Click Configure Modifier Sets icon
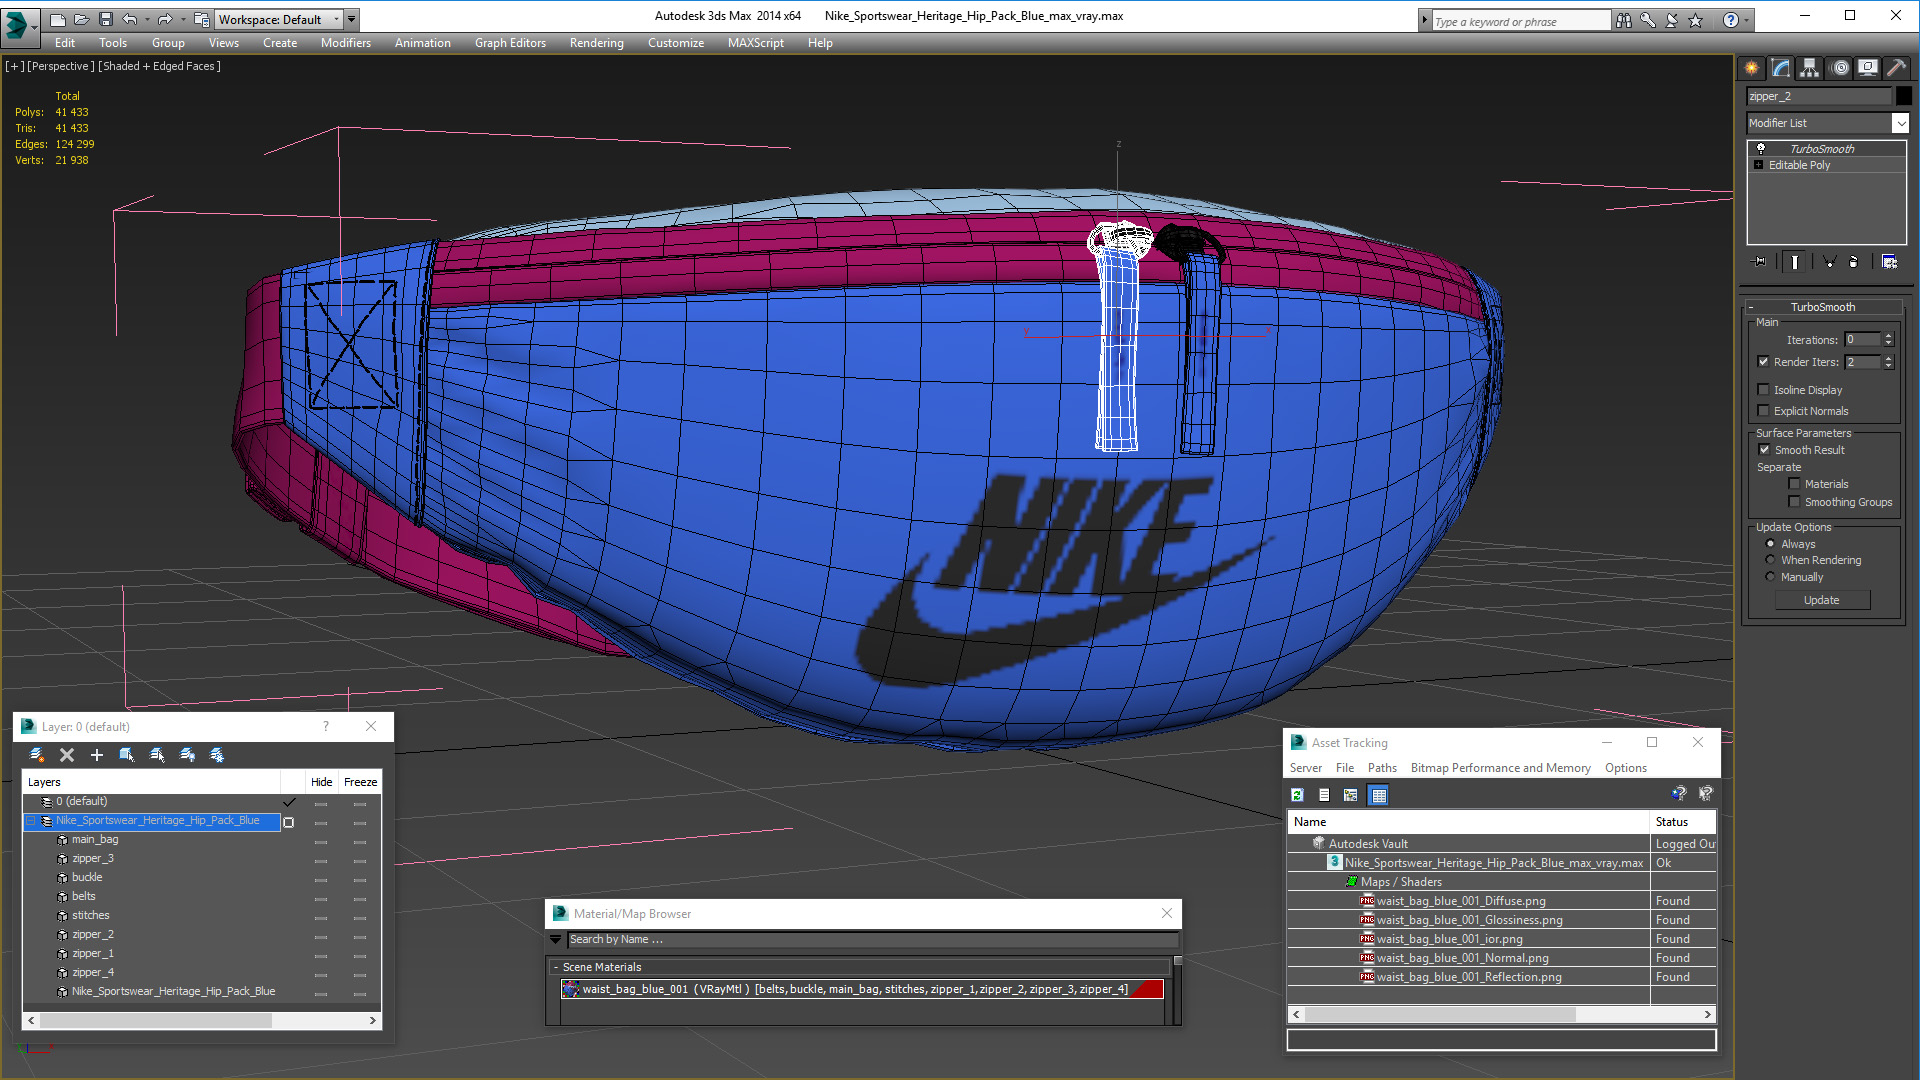Screen dimensions: 1920x1080 tap(1889, 262)
